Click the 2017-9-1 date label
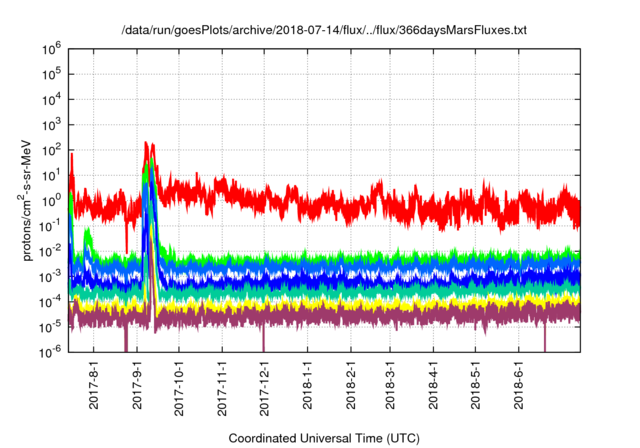 pyautogui.click(x=137, y=385)
